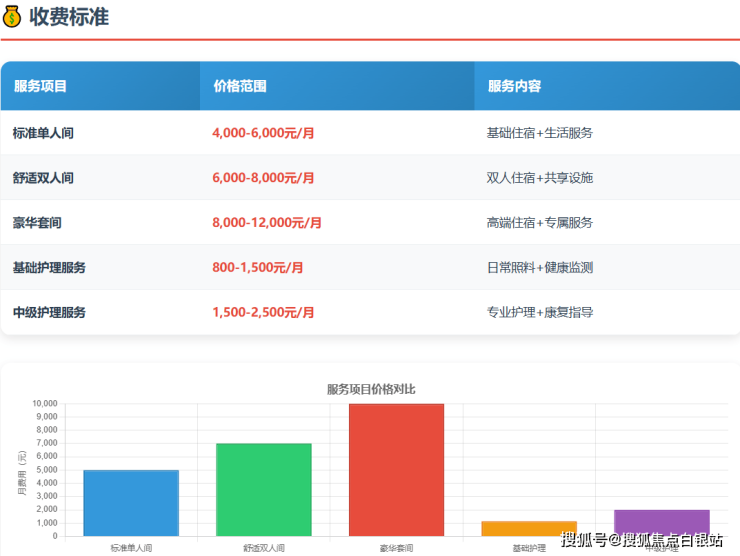
Task: Click the 收费标准 section heading
Action: coord(69,17)
